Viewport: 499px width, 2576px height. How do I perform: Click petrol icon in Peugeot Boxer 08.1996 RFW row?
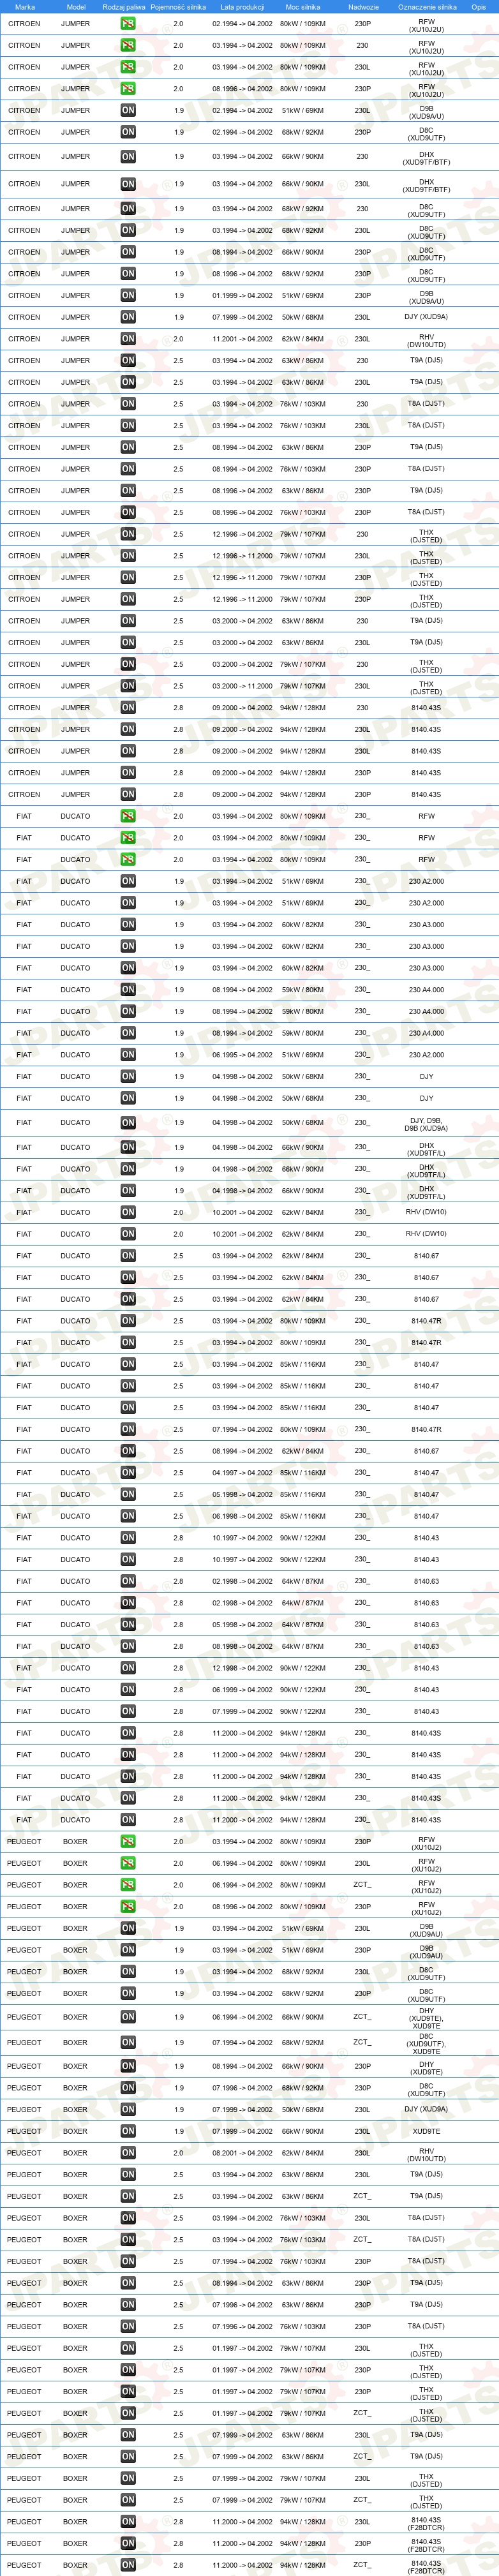pos(128,1906)
